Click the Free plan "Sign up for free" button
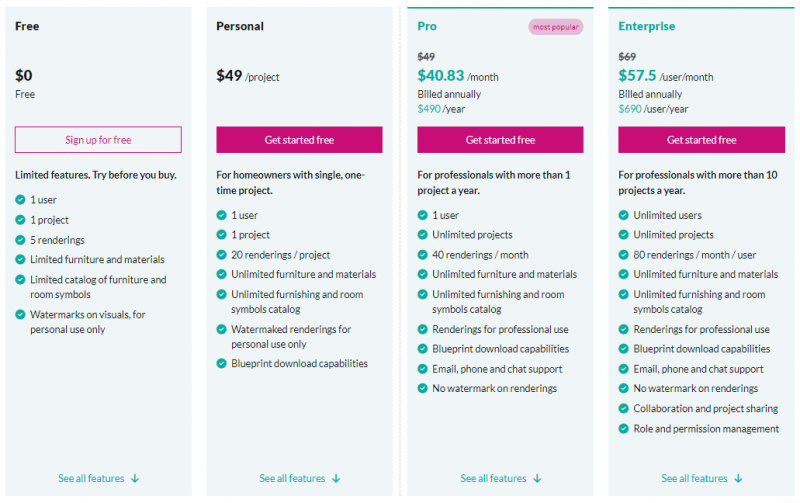Viewport: 800px width, 503px height. (98, 140)
